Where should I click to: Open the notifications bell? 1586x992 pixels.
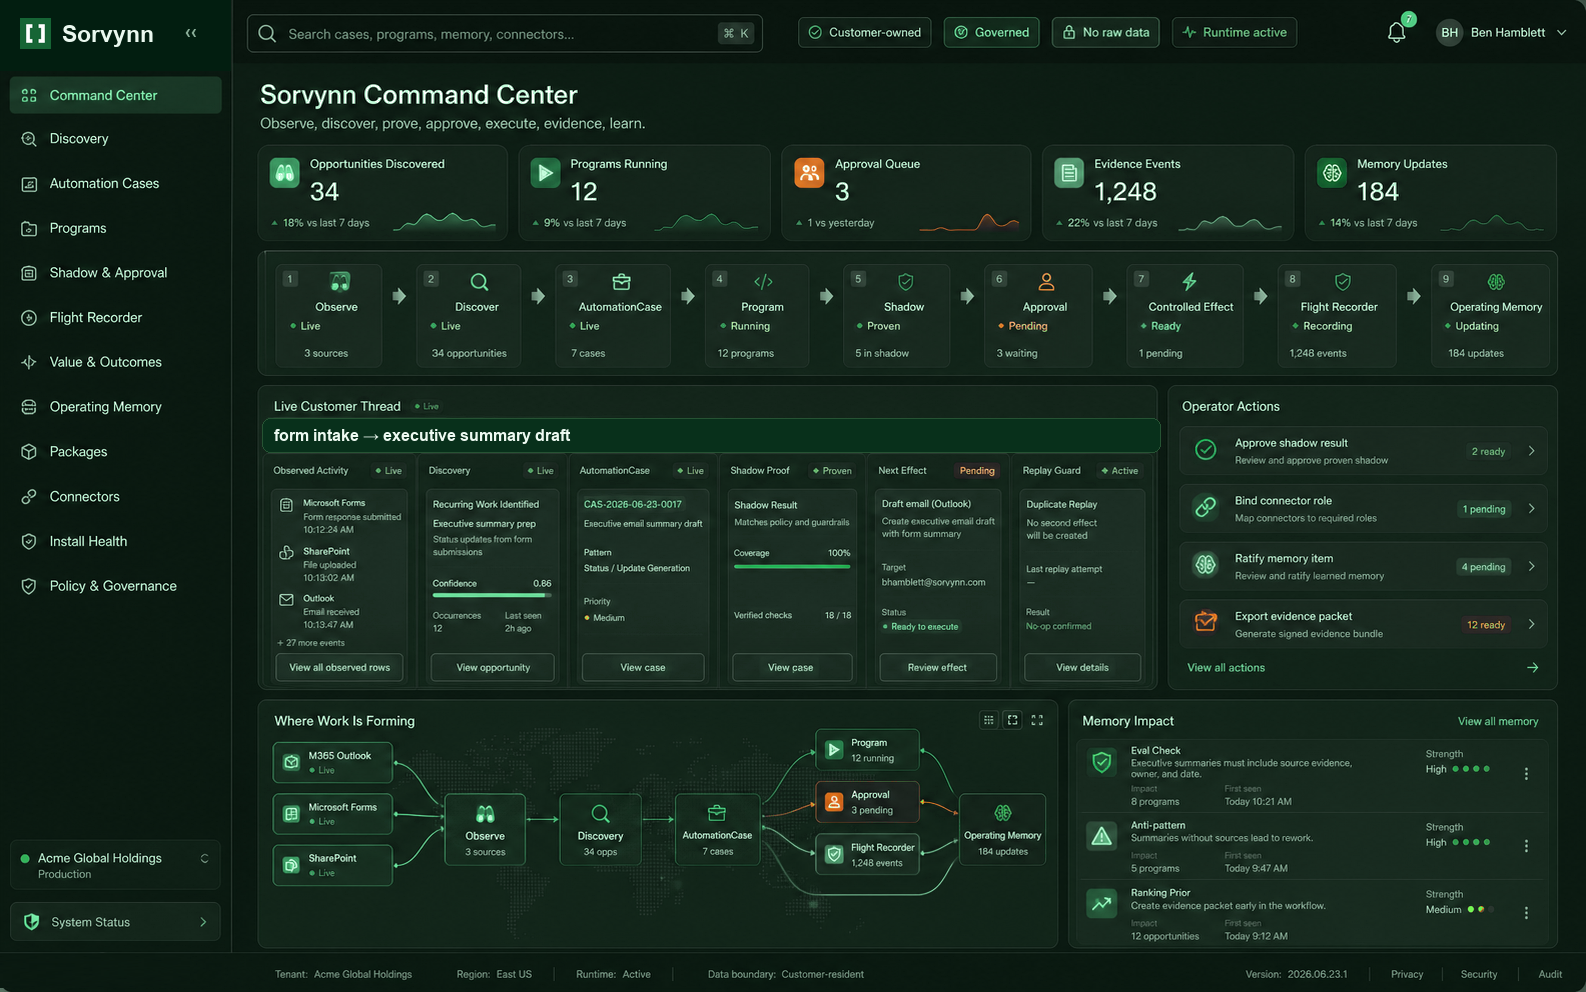coord(1397,33)
